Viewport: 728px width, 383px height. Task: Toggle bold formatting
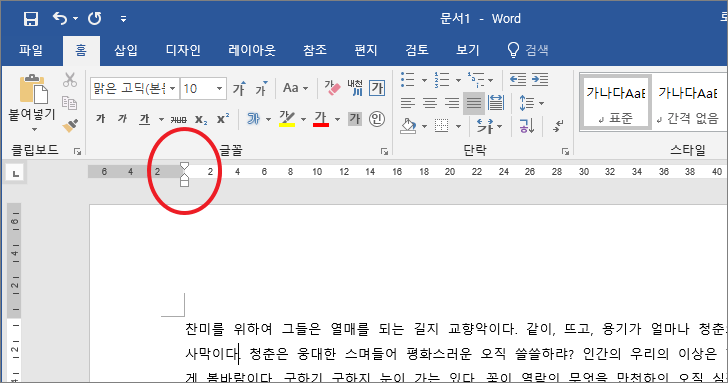click(x=100, y=119)
